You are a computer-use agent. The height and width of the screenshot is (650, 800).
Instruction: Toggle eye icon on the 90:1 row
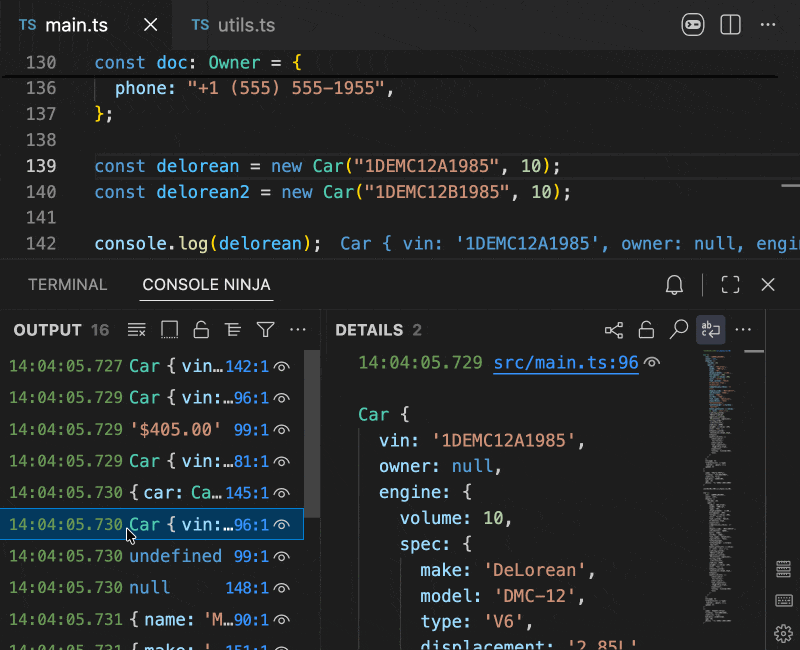pos(282,619)
